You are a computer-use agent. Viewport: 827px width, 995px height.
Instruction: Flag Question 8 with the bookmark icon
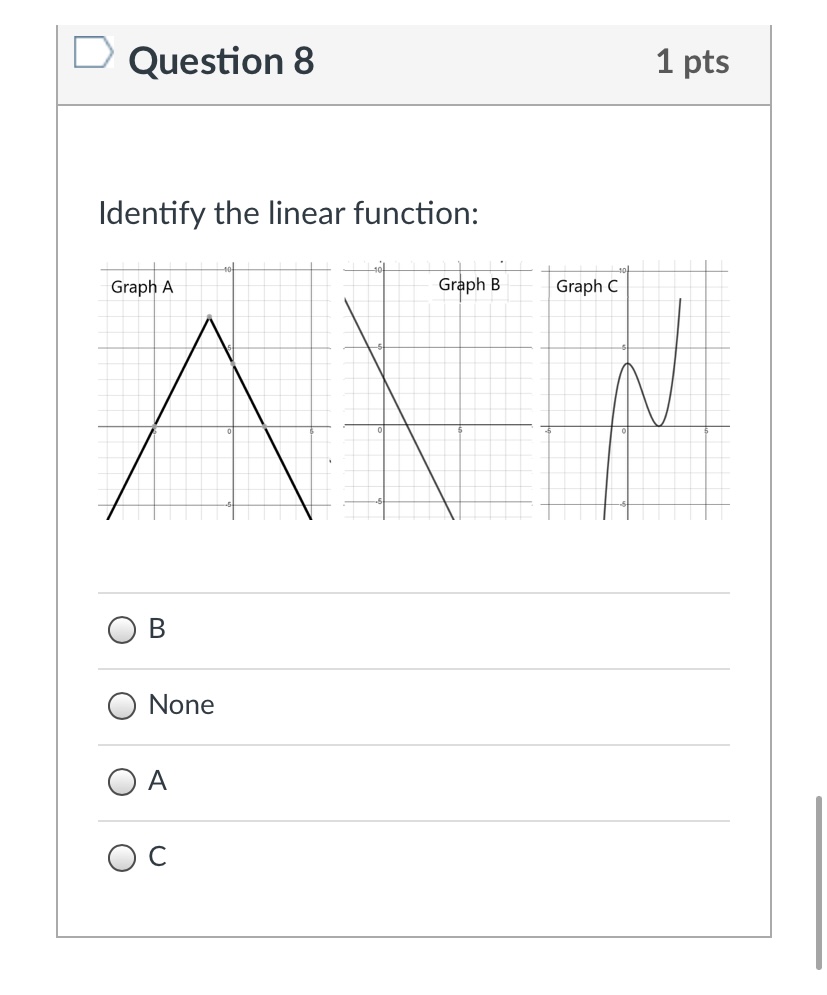(x=93, y=52)
